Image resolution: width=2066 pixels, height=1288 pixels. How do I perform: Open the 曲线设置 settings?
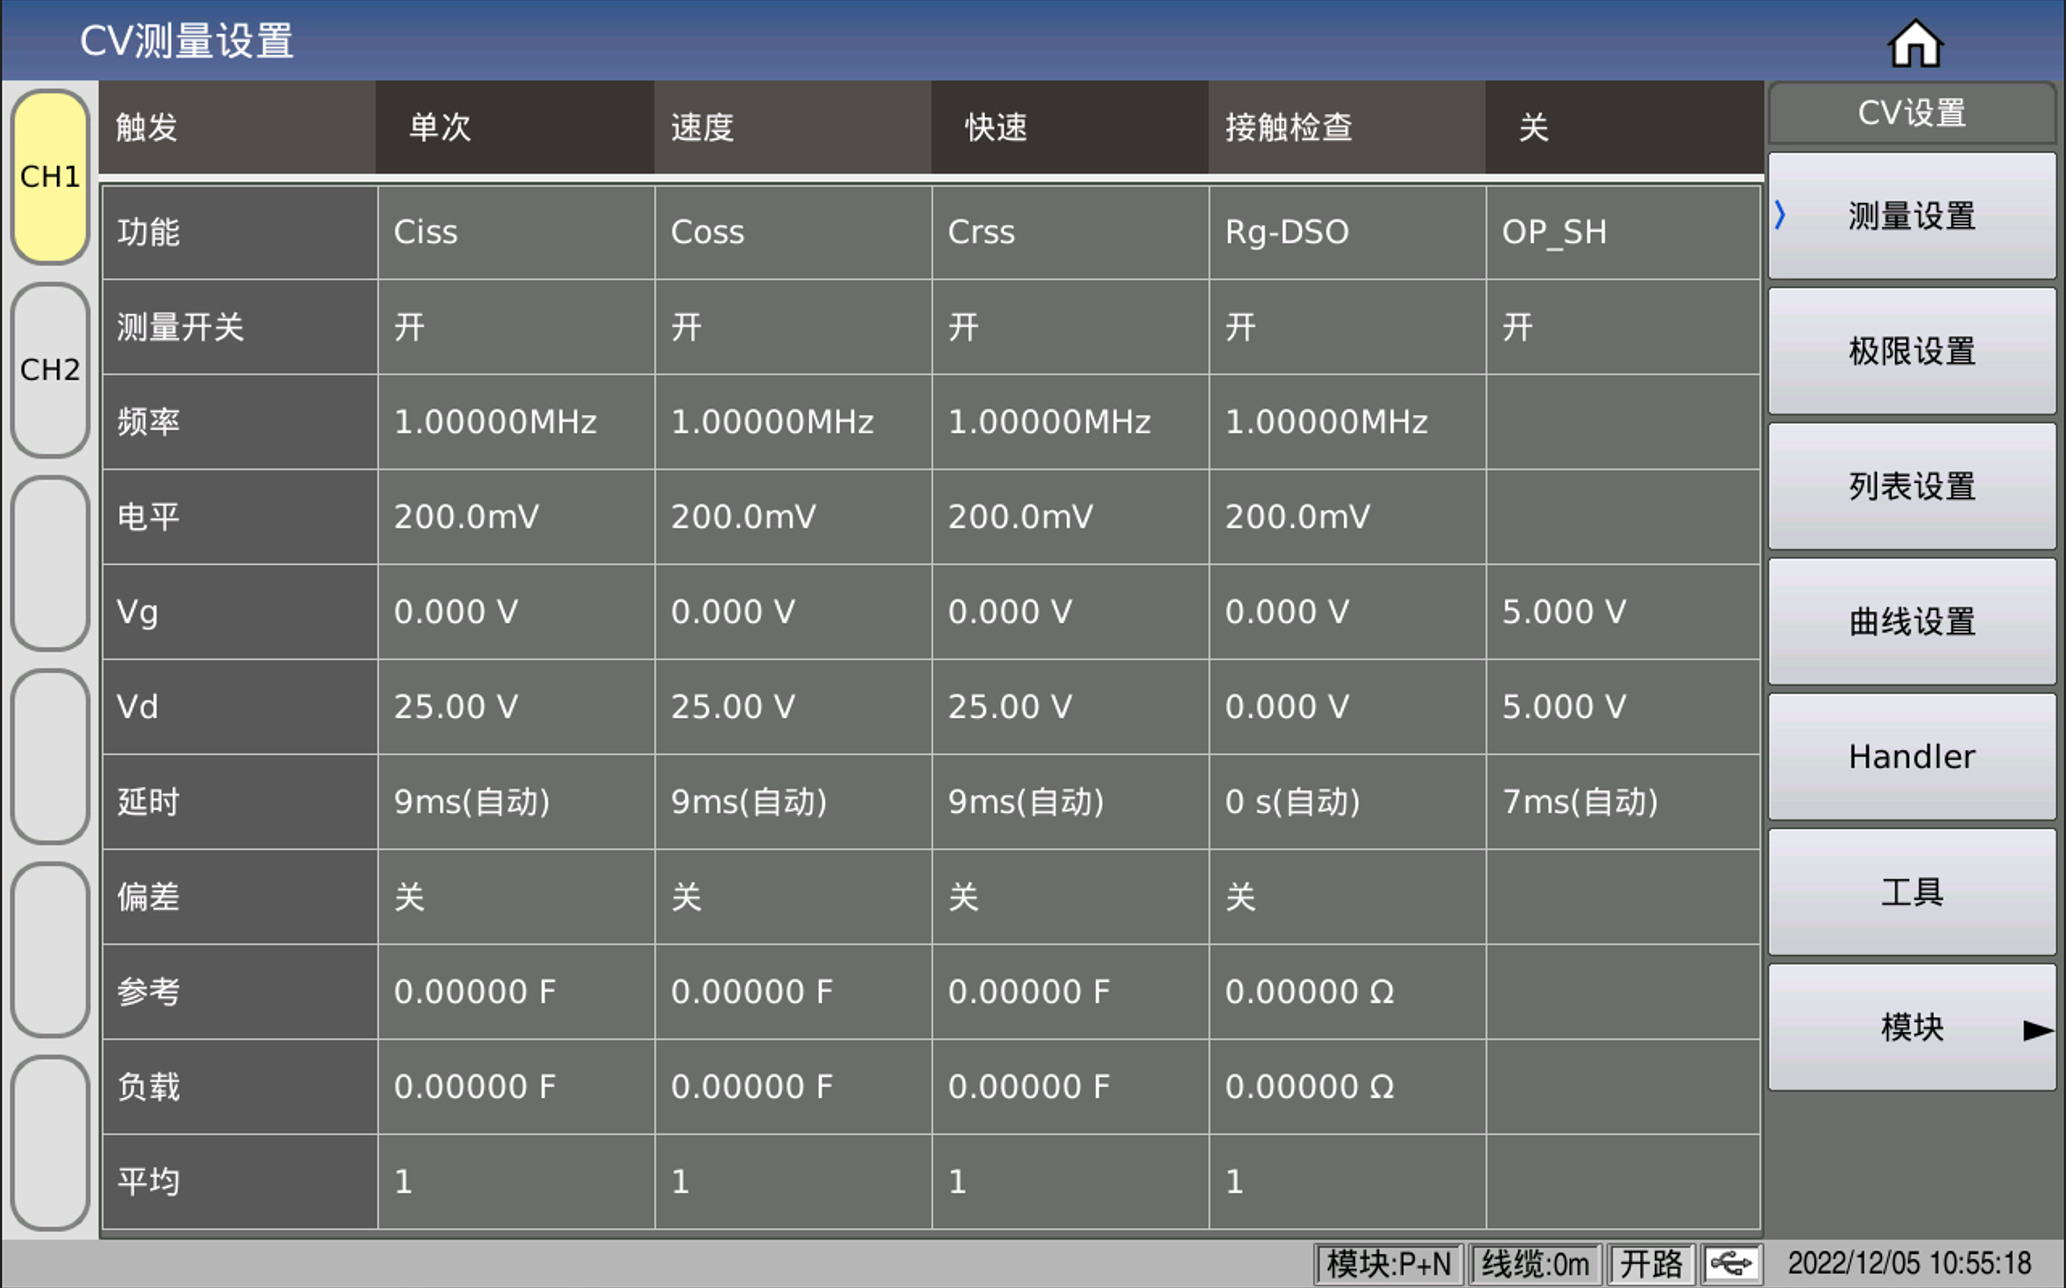[1911, 621]
